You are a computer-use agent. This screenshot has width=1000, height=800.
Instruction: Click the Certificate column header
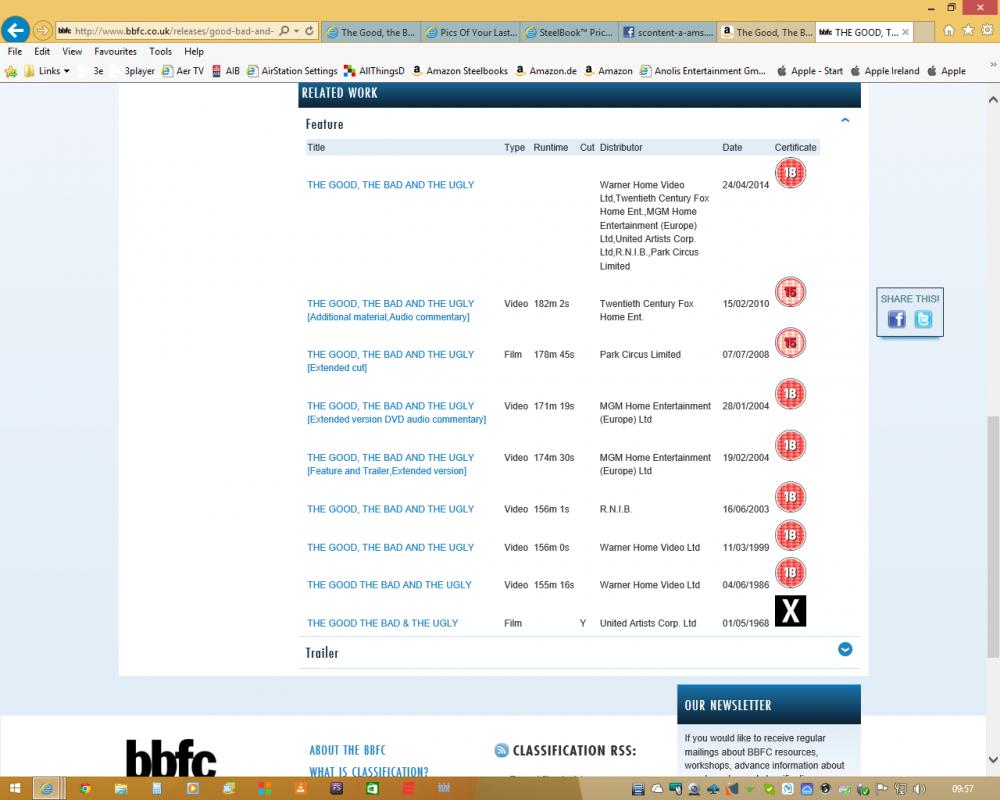[795, 147]
